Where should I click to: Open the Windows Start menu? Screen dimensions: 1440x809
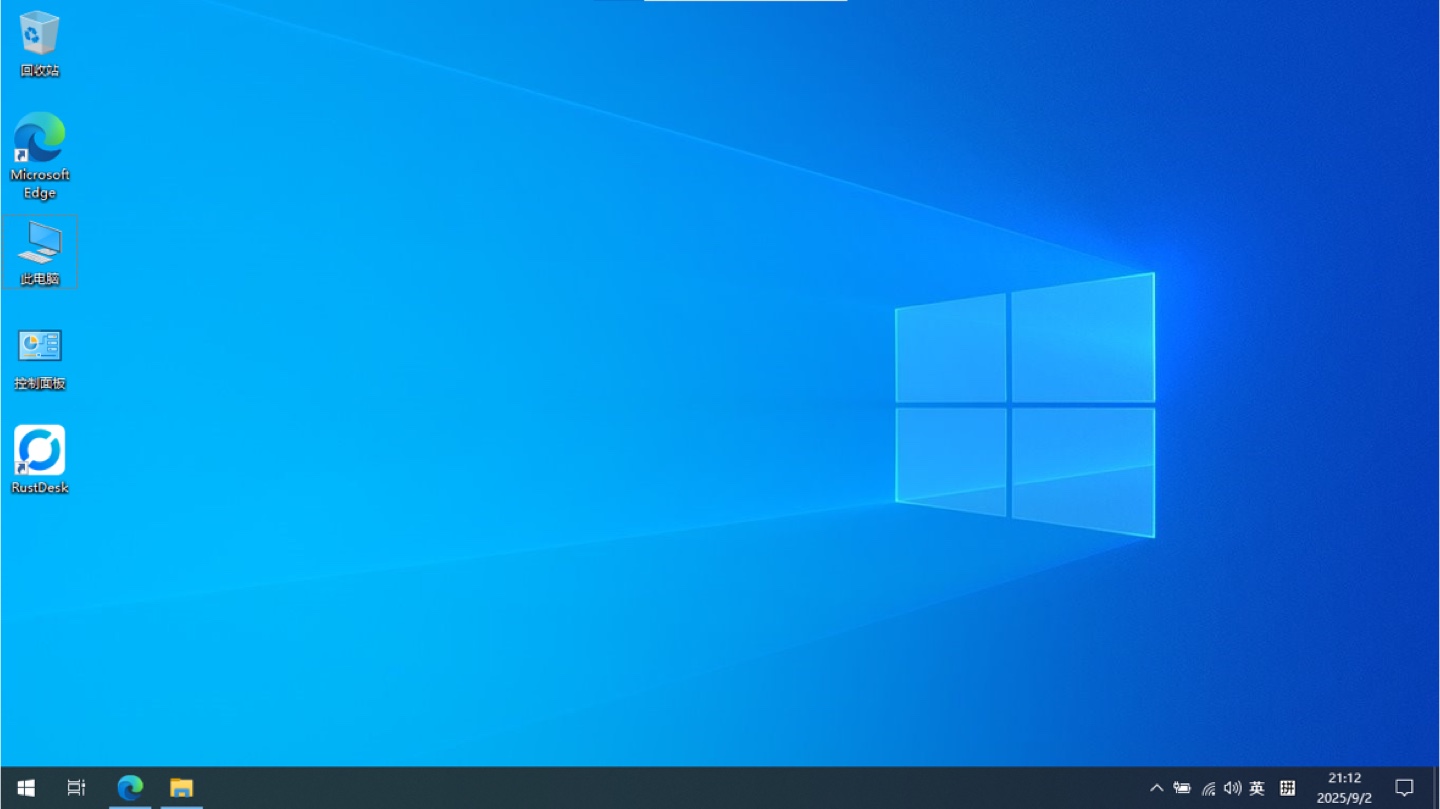26,788
